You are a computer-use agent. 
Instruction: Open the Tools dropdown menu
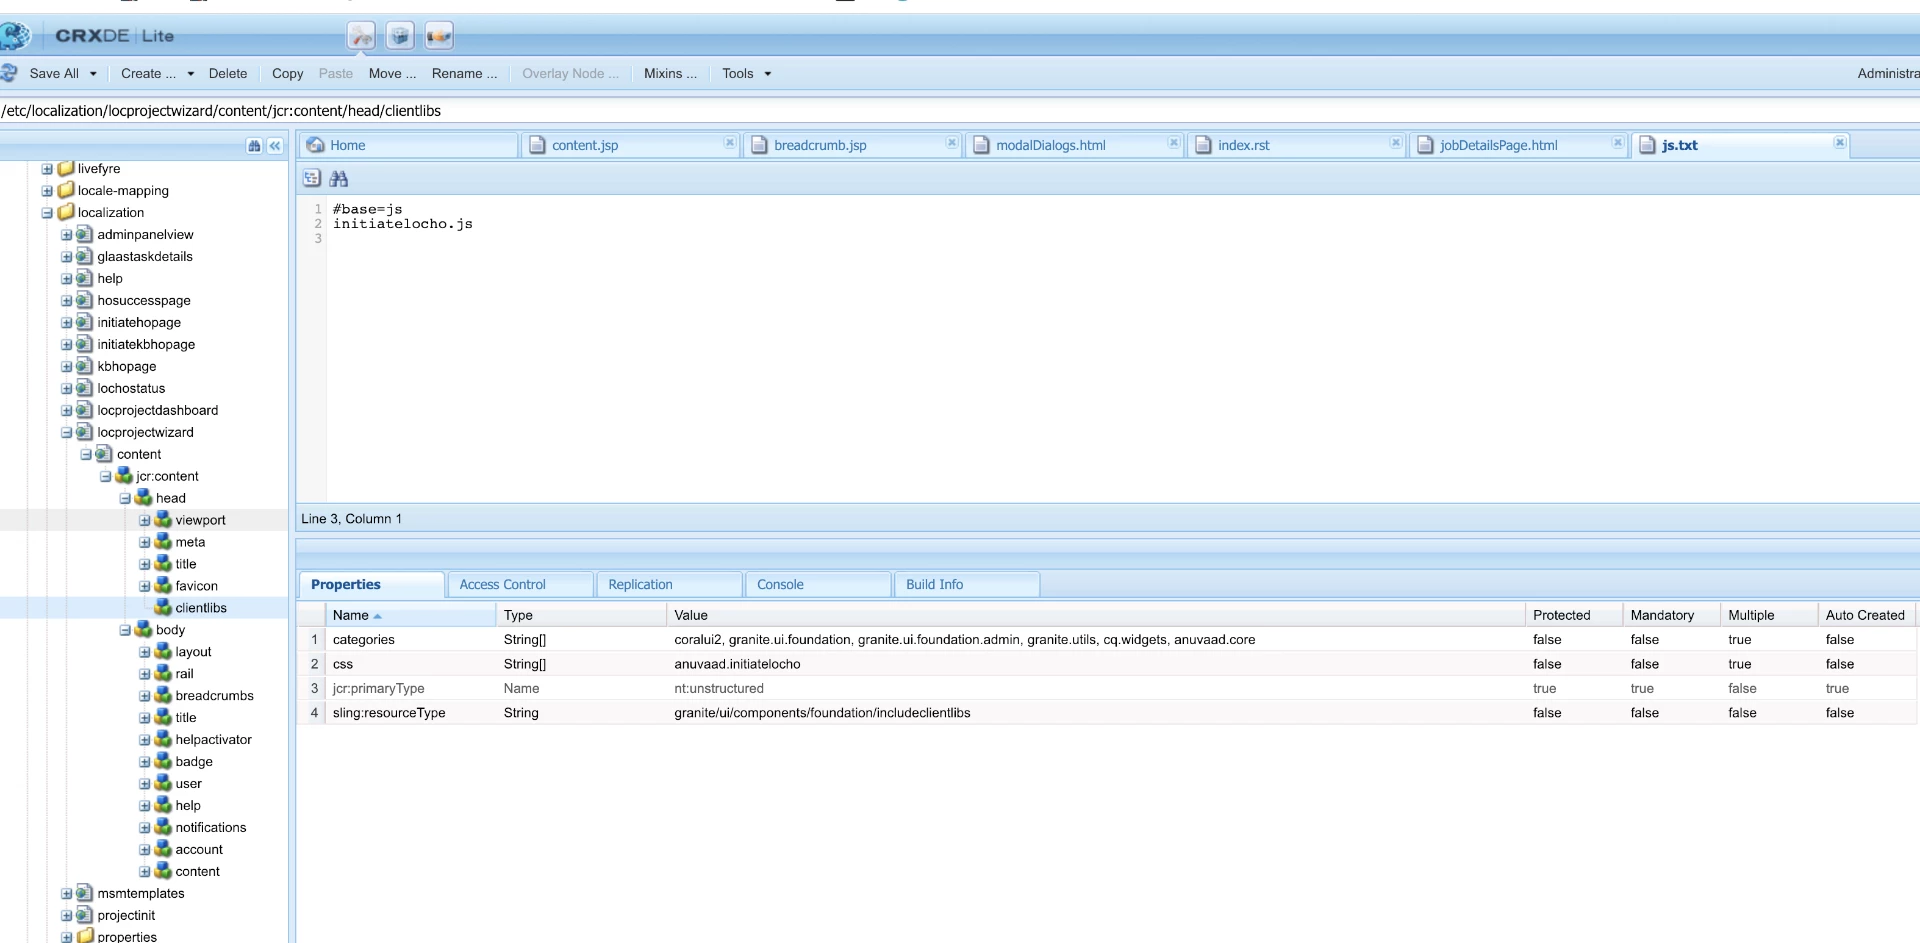(747, 74)
